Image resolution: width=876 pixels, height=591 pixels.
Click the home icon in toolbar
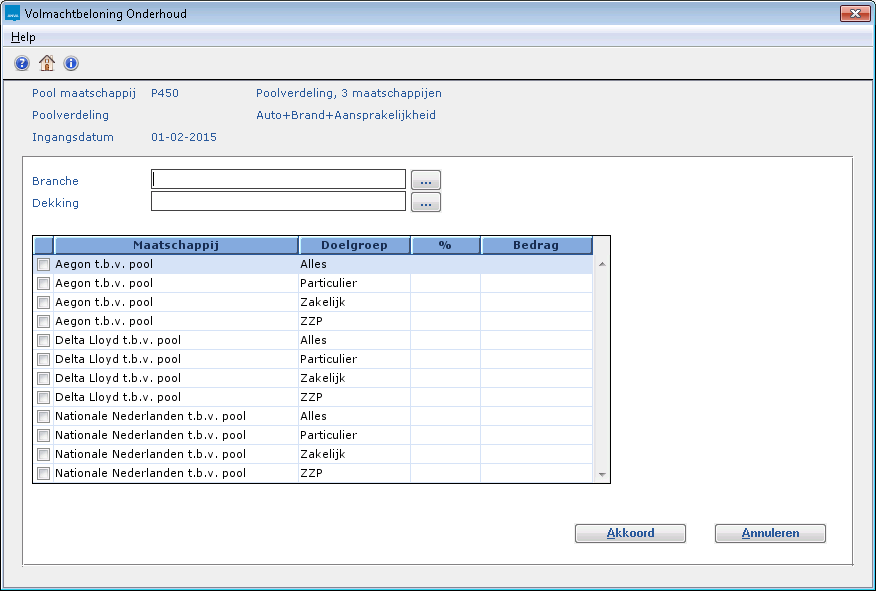click(46, 63)
